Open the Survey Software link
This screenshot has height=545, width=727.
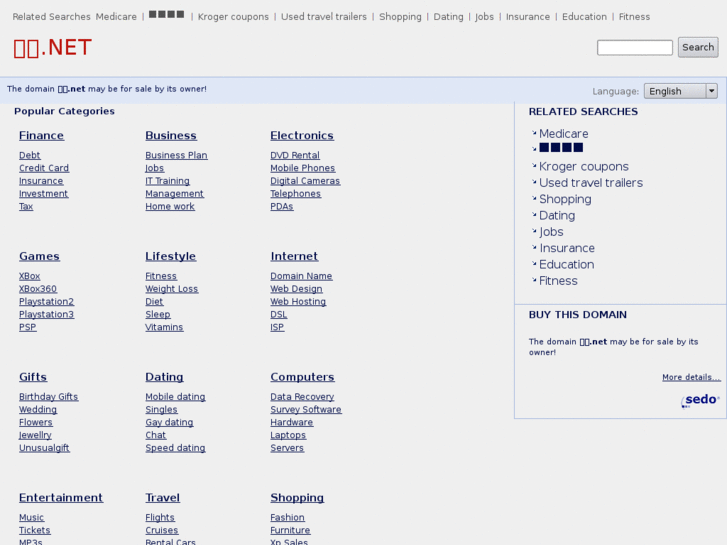(306, 410)
